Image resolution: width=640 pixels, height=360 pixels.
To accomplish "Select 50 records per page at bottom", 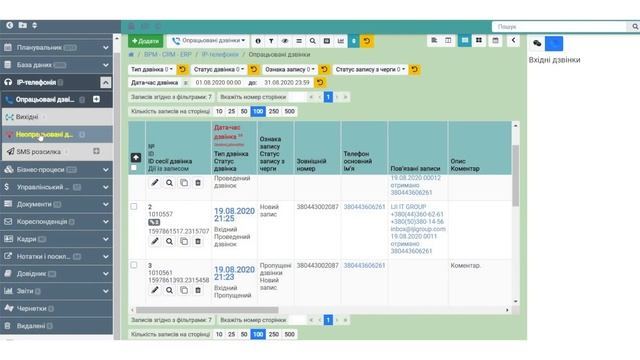I will pyautogui.click(x=244, y=334).
